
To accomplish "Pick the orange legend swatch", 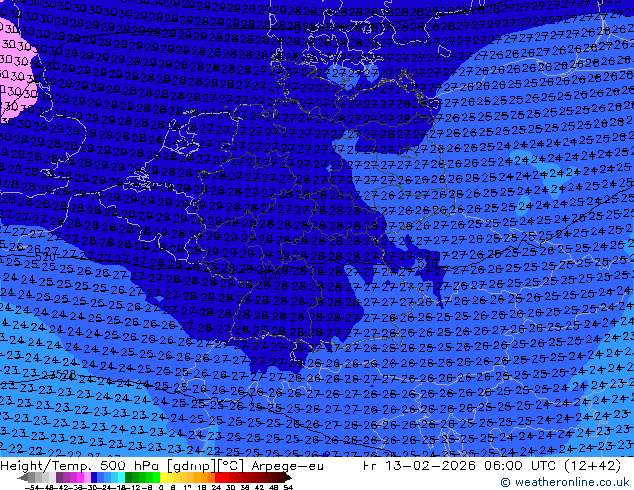I will [x=205, y=477].
